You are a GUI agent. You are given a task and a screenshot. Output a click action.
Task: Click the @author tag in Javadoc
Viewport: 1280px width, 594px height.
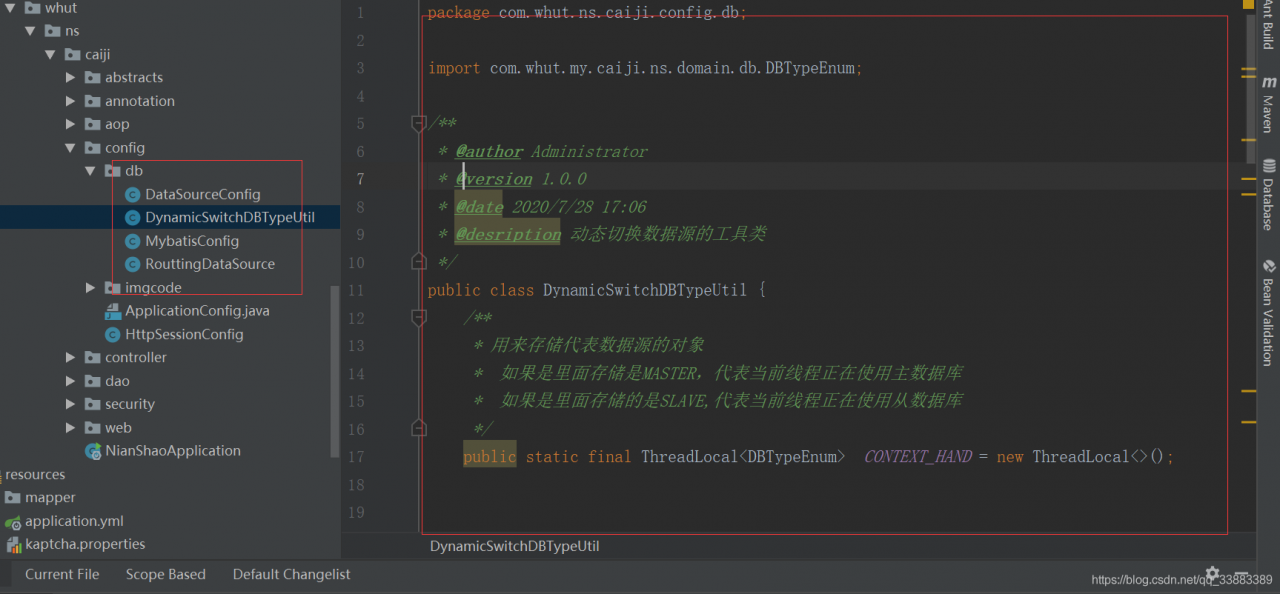click(489, 151)
